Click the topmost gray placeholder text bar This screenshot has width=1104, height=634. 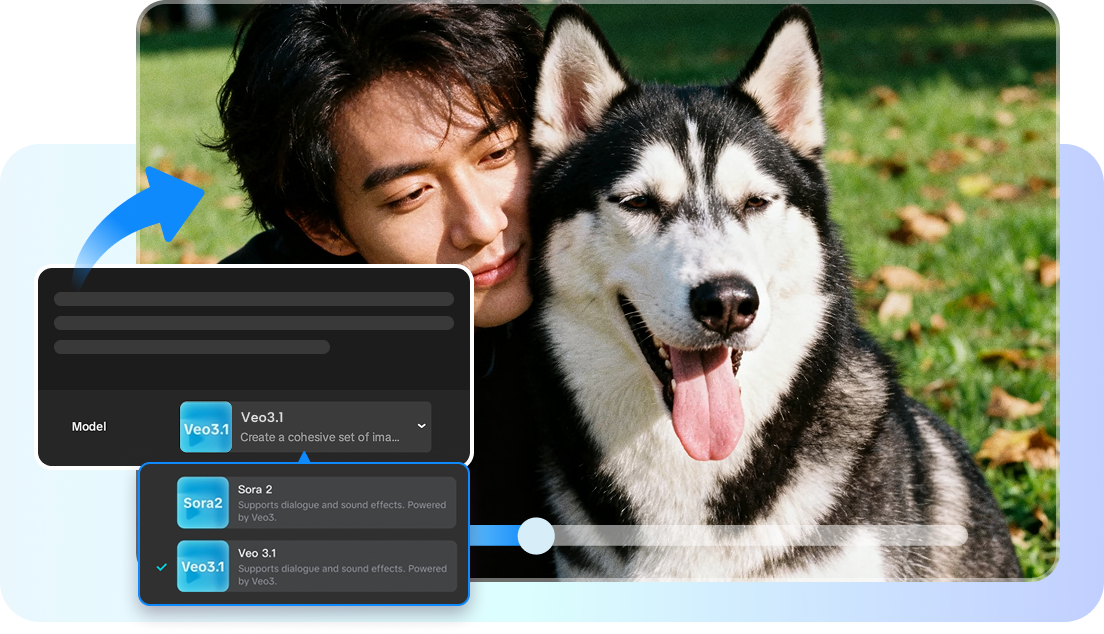point(253,299)
